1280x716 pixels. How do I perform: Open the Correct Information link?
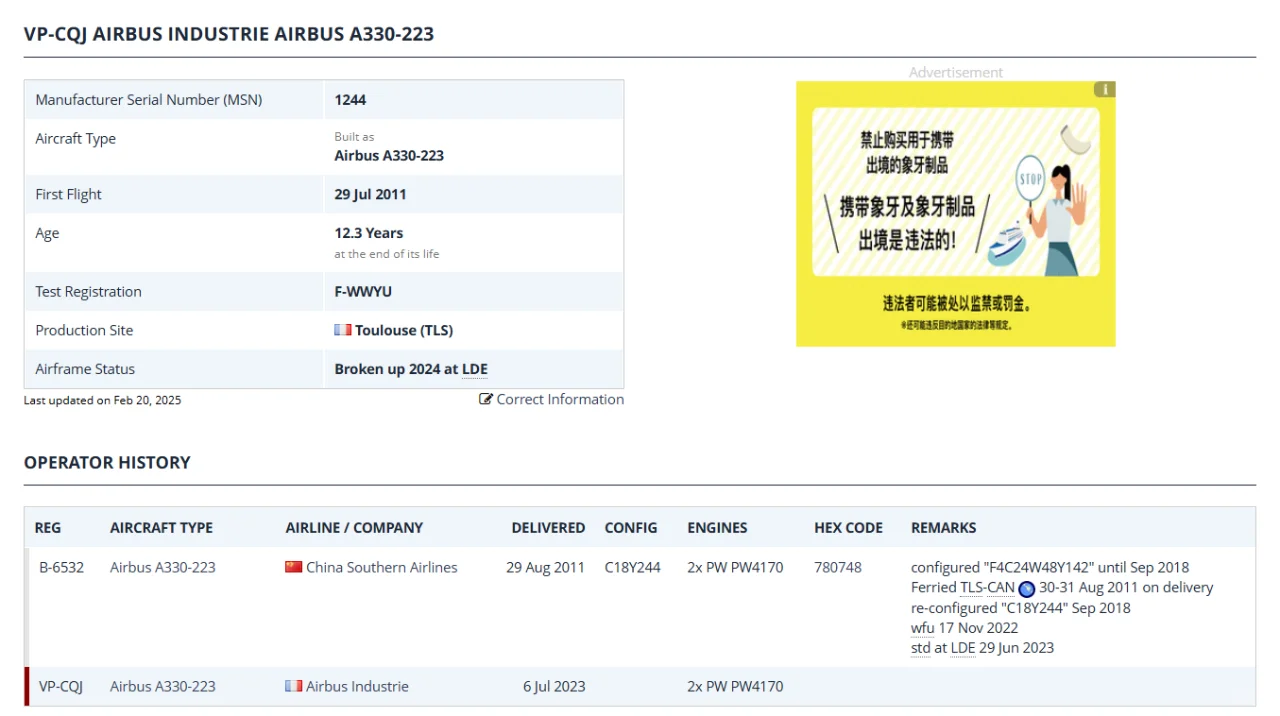click(x=560, y=399)
